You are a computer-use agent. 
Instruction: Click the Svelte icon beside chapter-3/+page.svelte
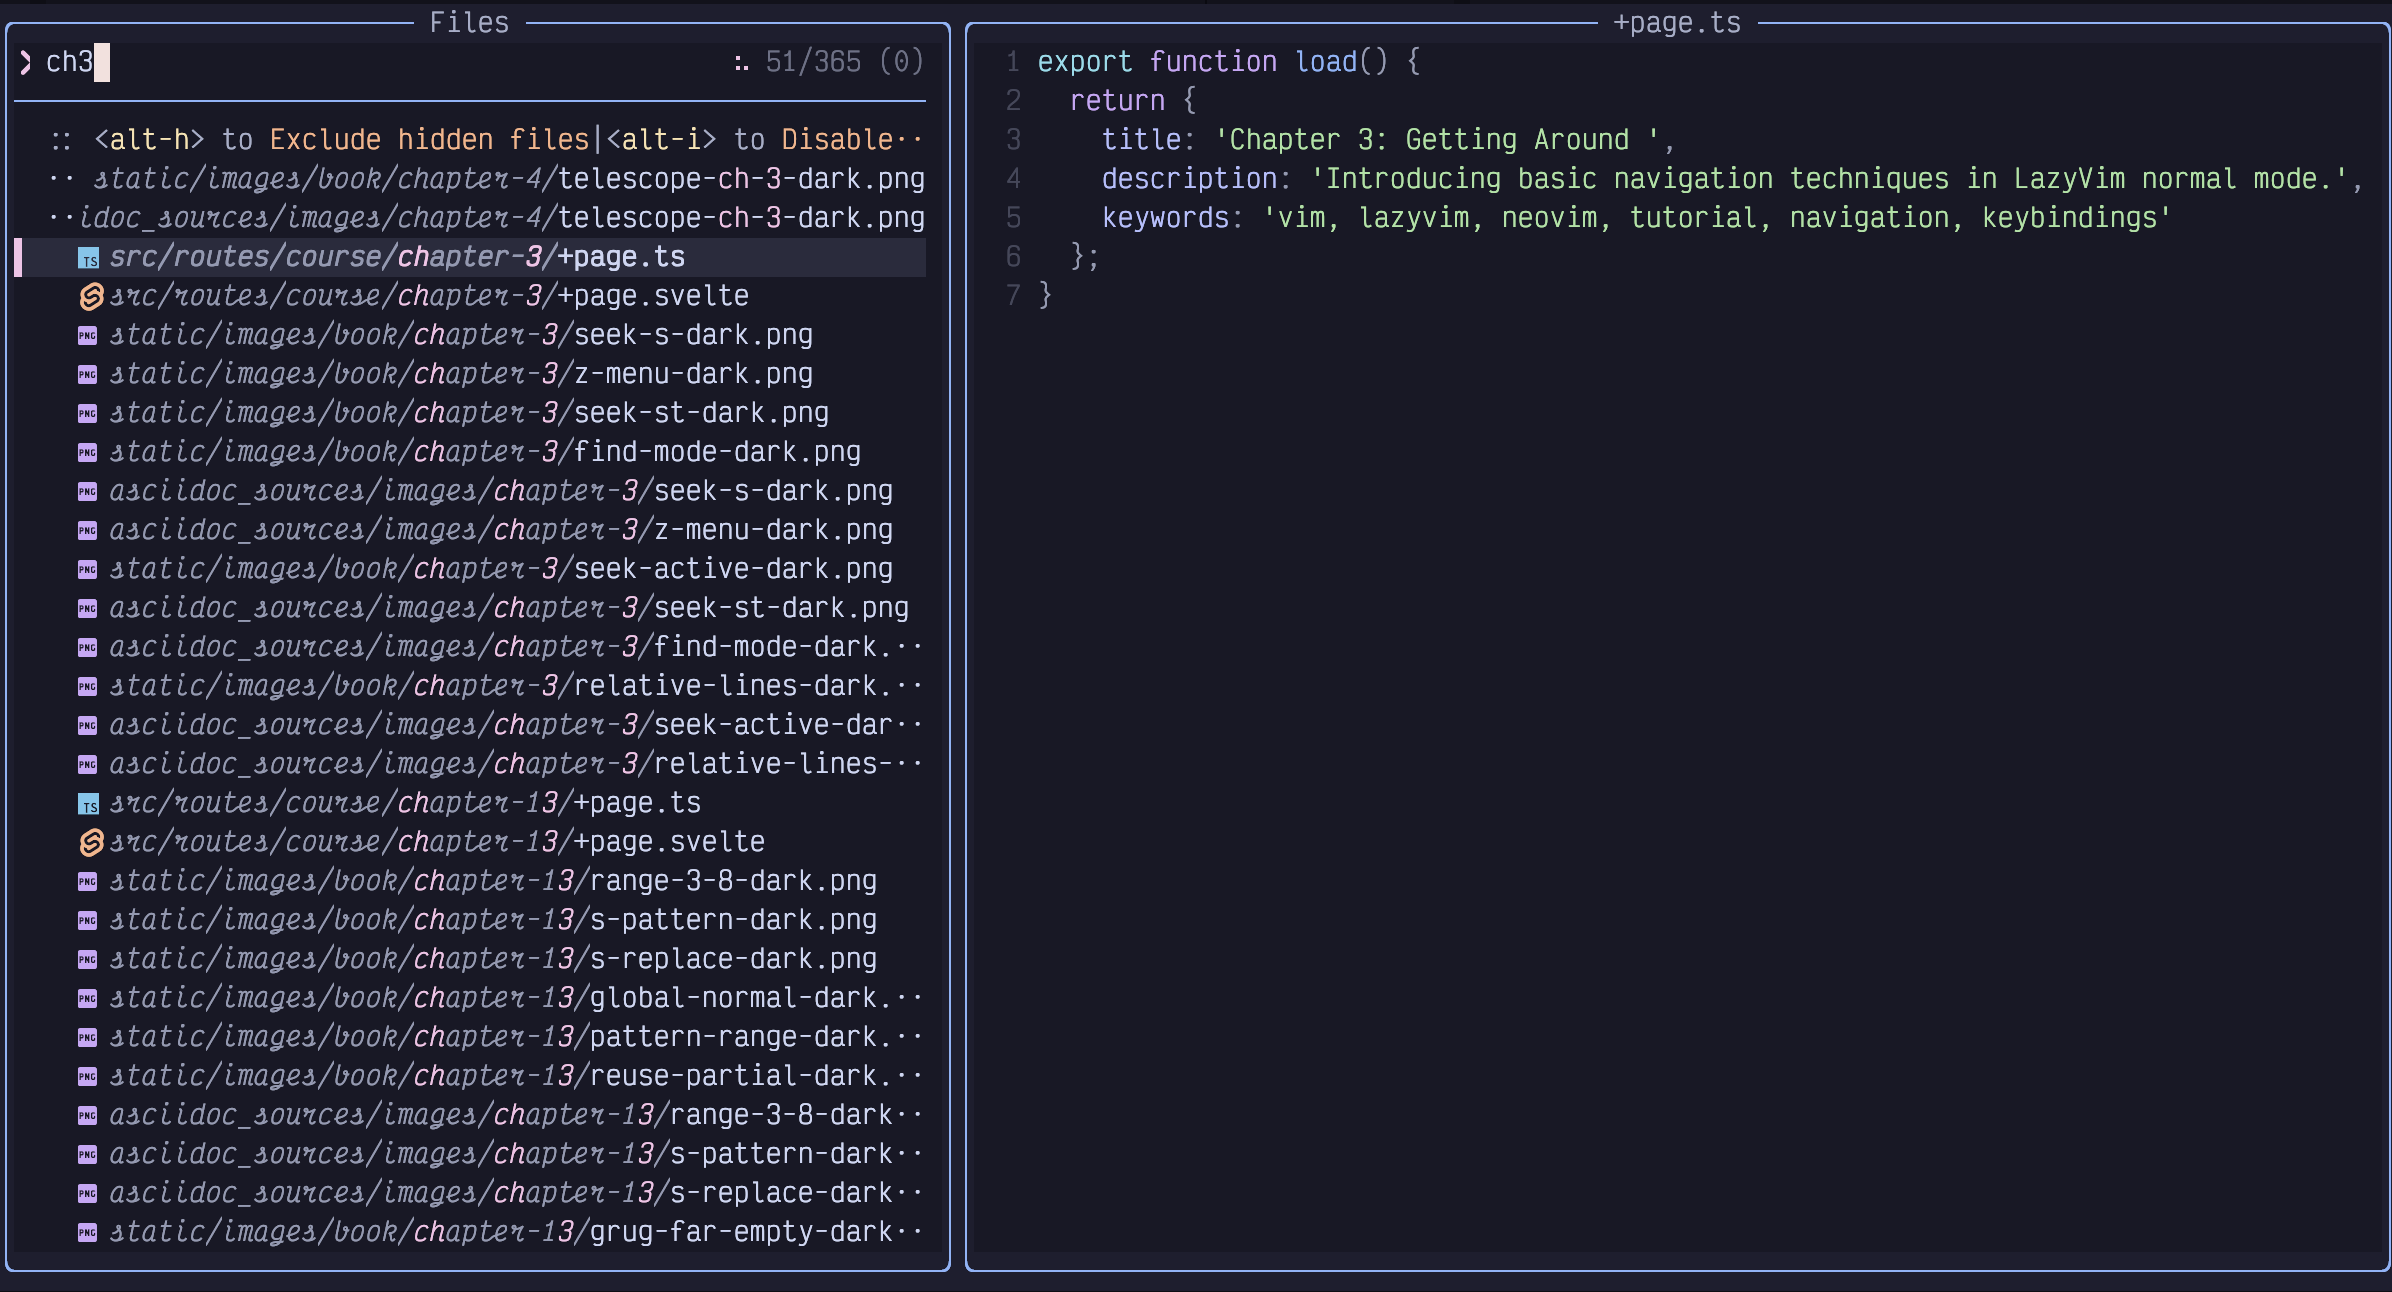coord(91,297)
